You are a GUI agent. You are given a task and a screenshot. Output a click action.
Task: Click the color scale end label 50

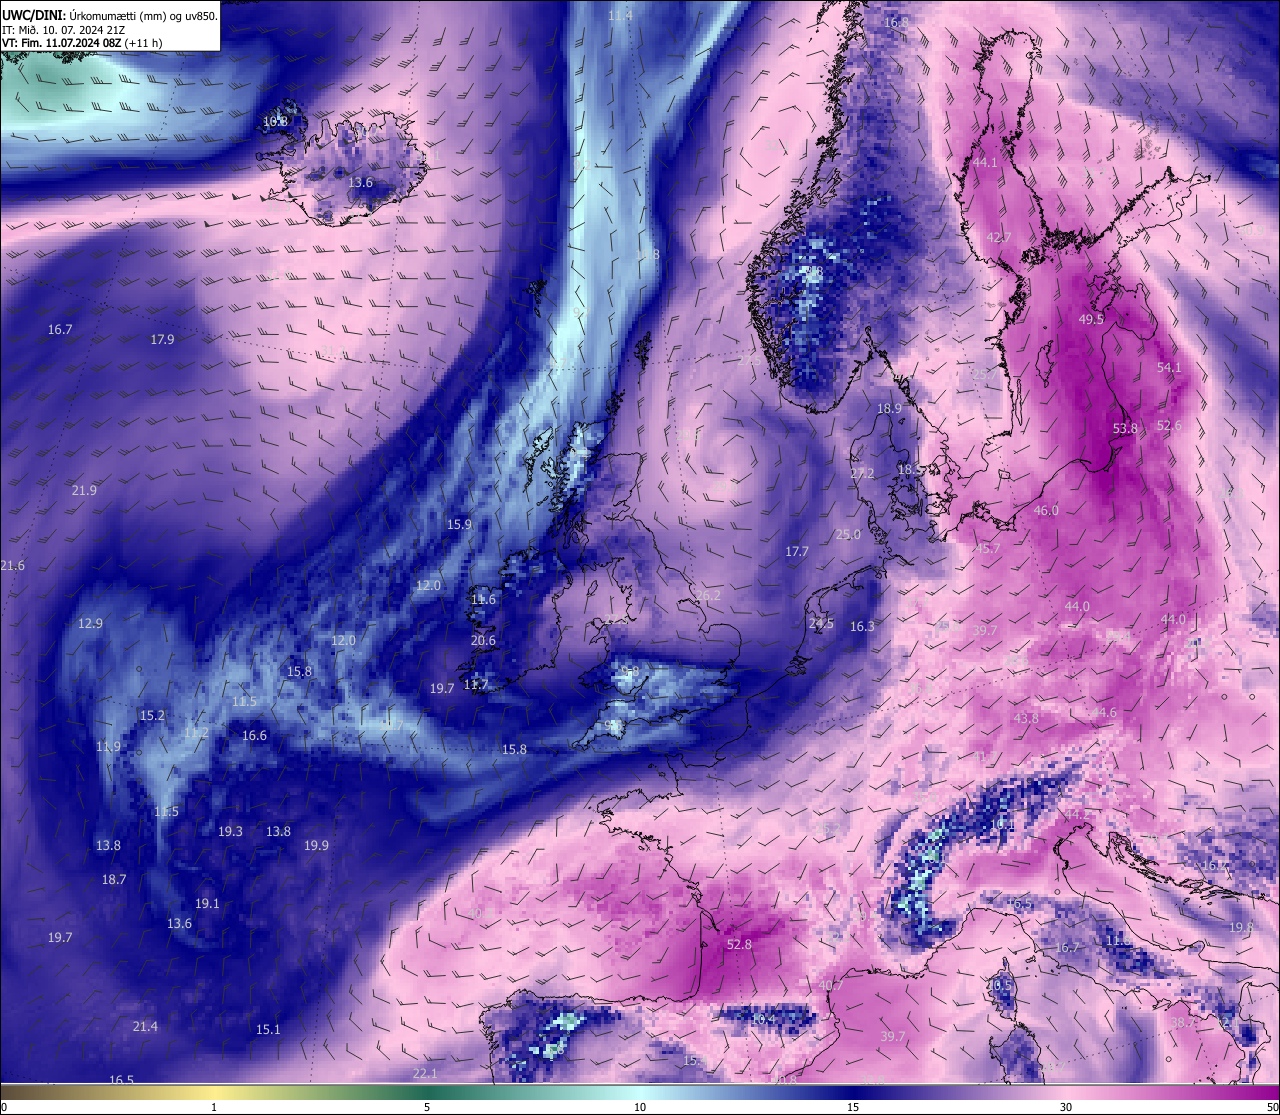click(1271, 1106)
